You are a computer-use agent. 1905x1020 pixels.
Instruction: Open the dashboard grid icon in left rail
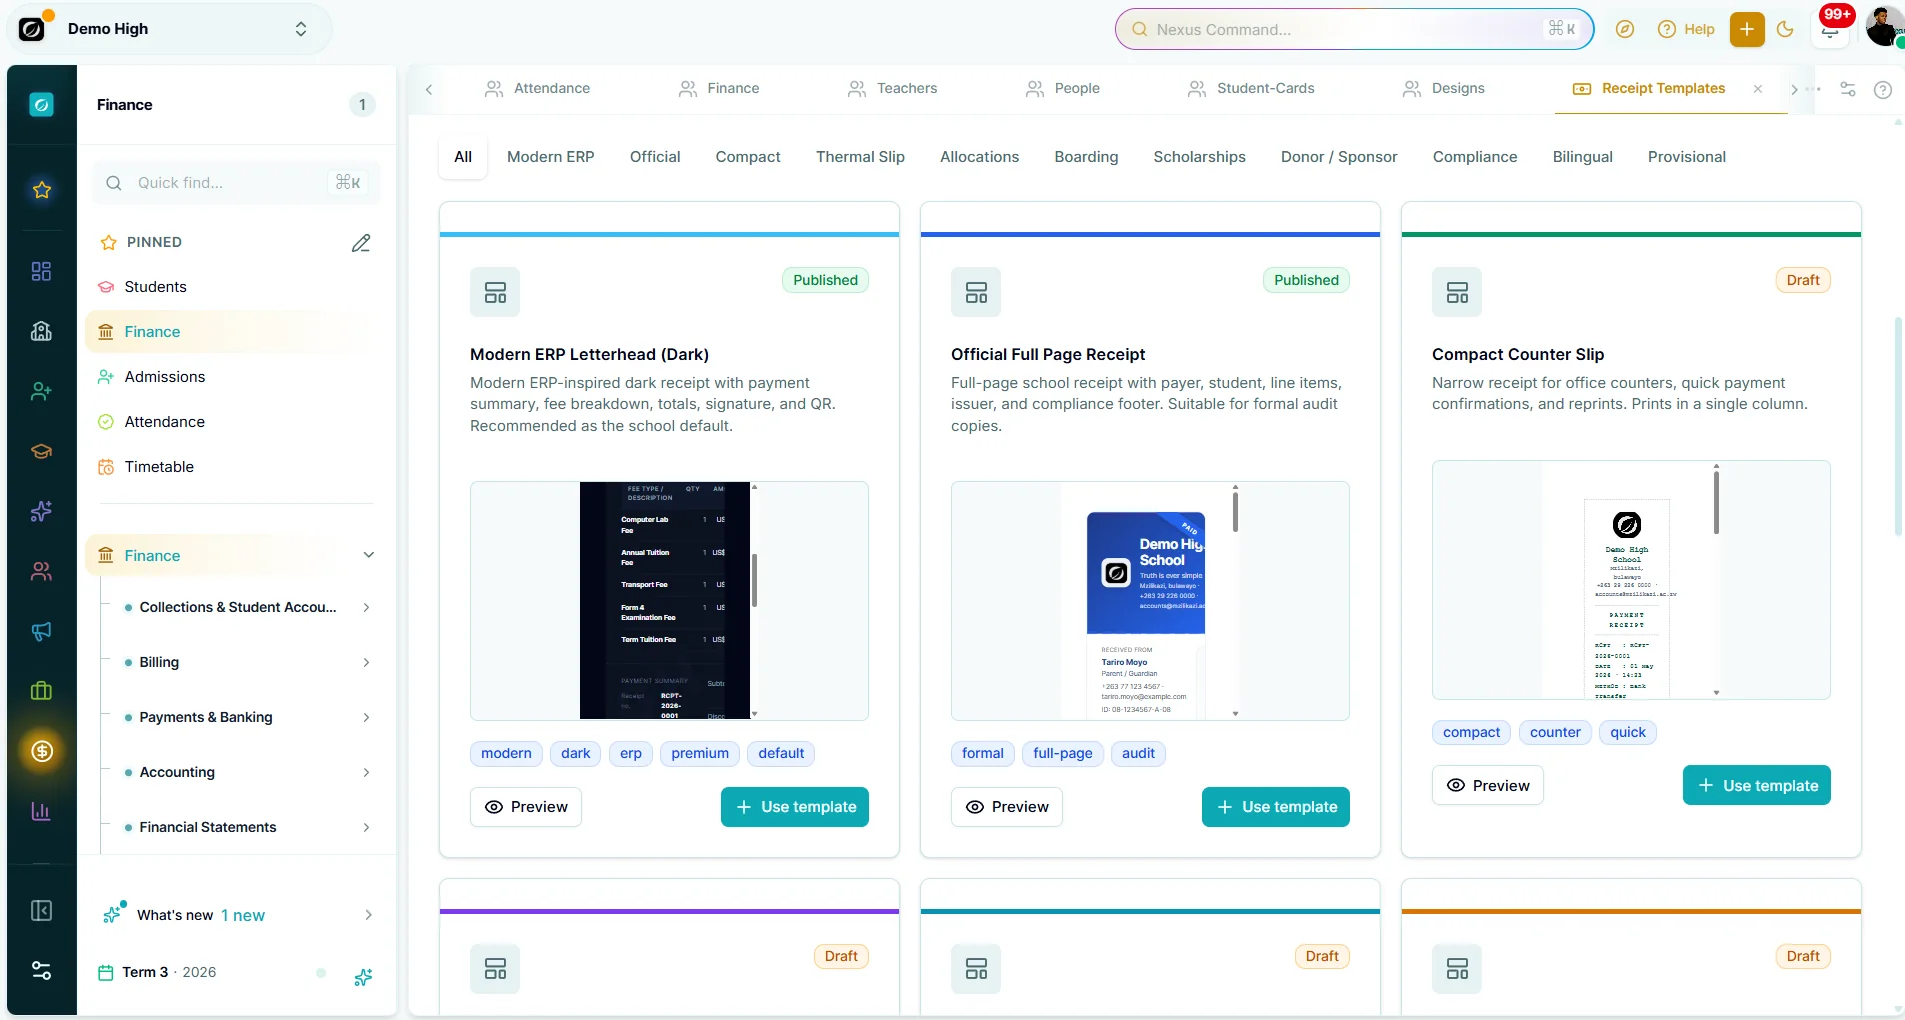click(41, 271)
